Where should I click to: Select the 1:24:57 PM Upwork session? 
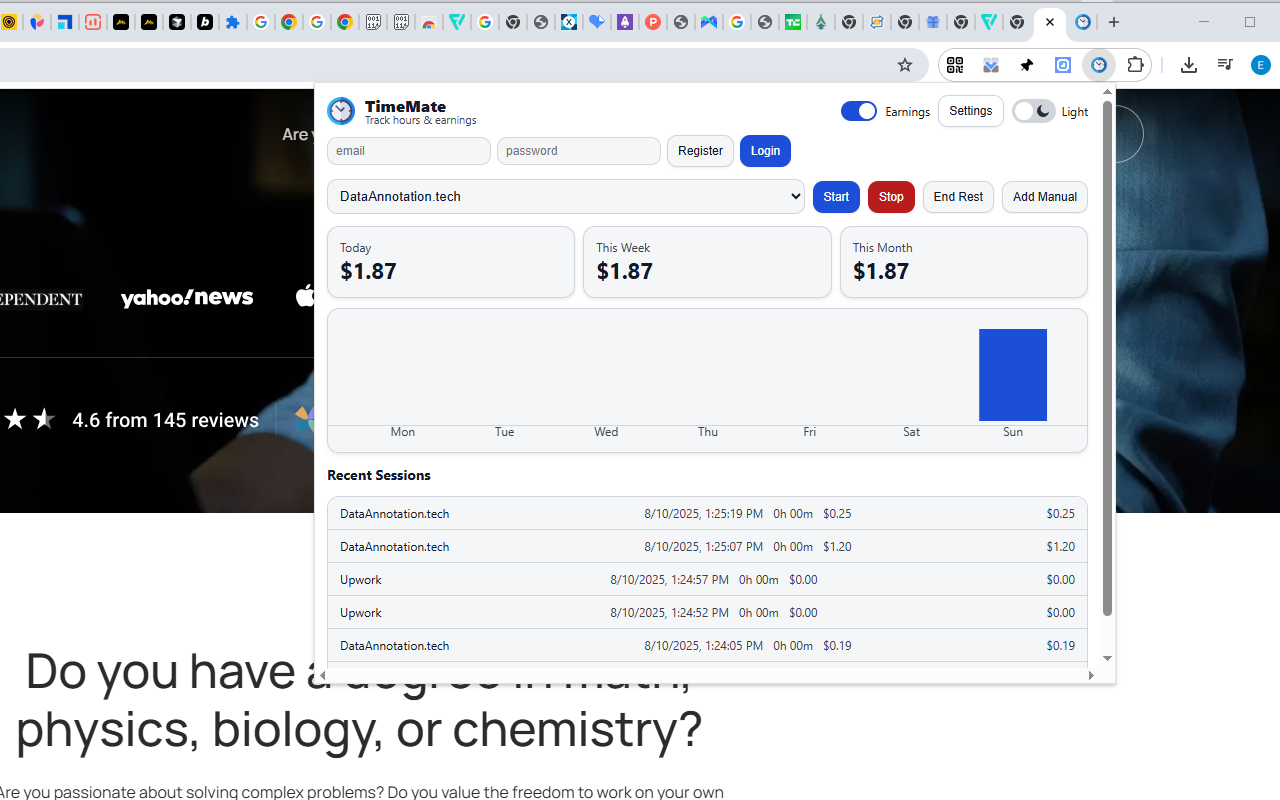(x=707, y=580)
